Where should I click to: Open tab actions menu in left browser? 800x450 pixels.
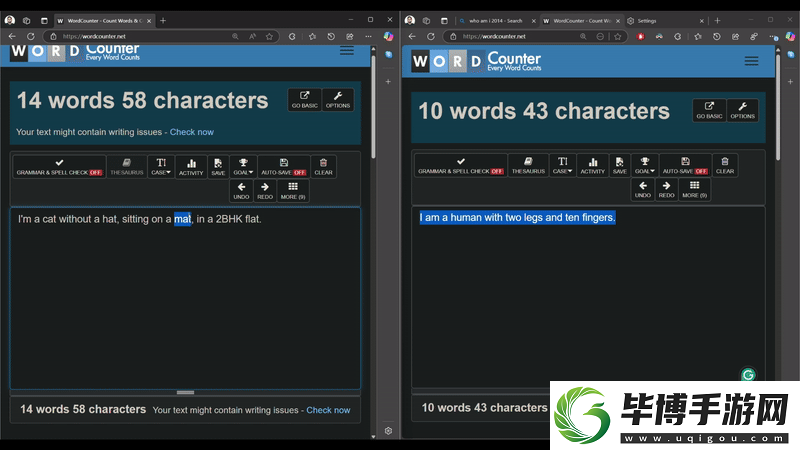(x=44, y=20)
